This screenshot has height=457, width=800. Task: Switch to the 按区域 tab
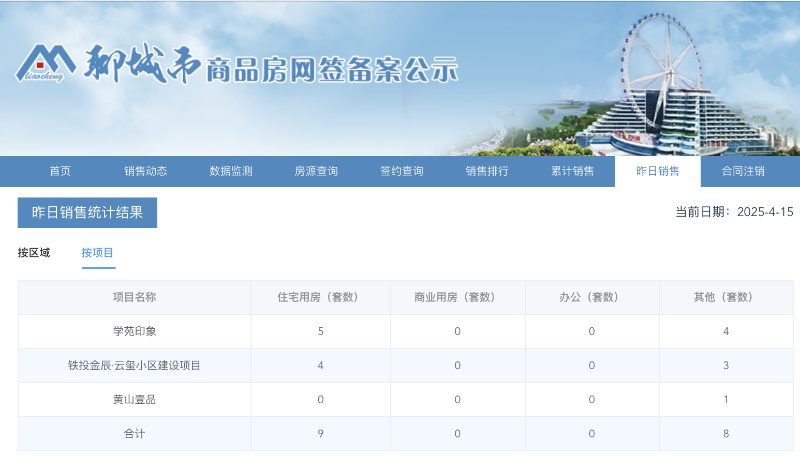pos(34,252)
